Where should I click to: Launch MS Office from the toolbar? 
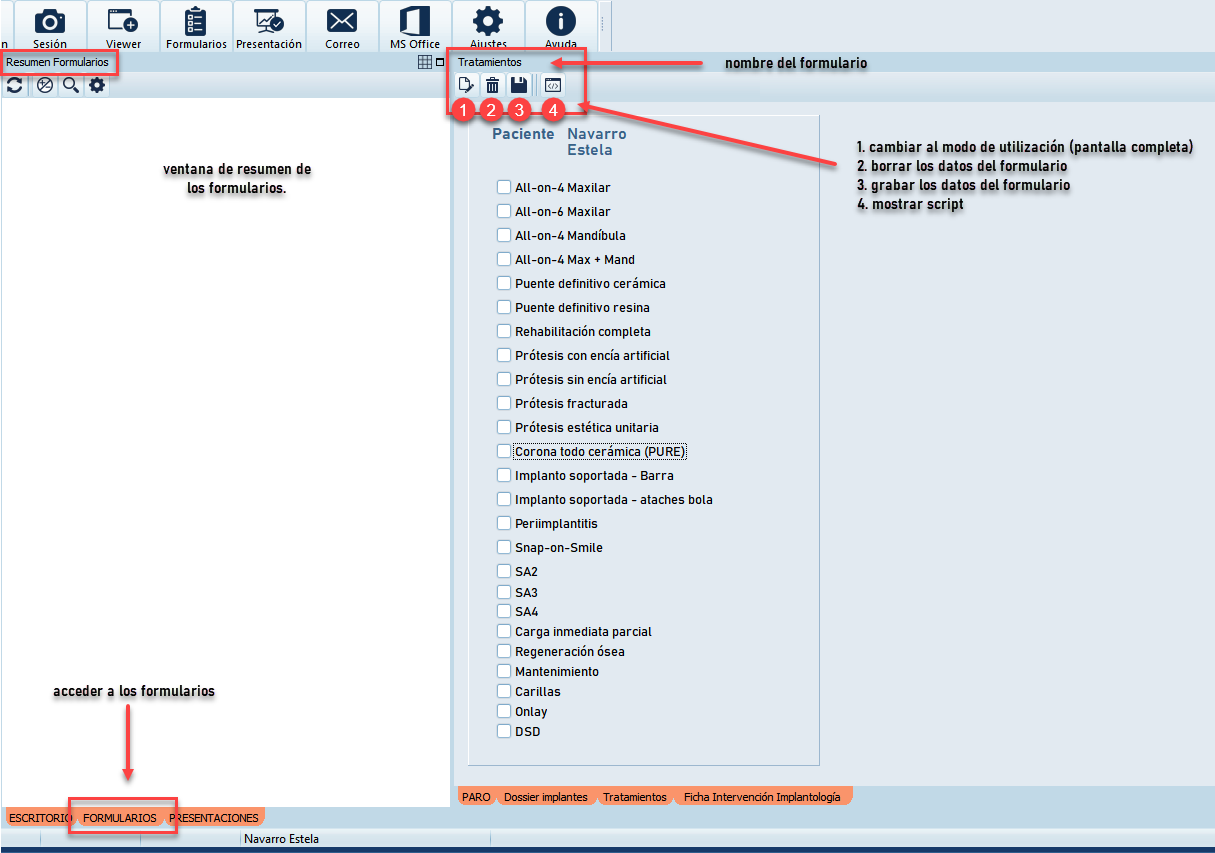(x=415, y=26)
